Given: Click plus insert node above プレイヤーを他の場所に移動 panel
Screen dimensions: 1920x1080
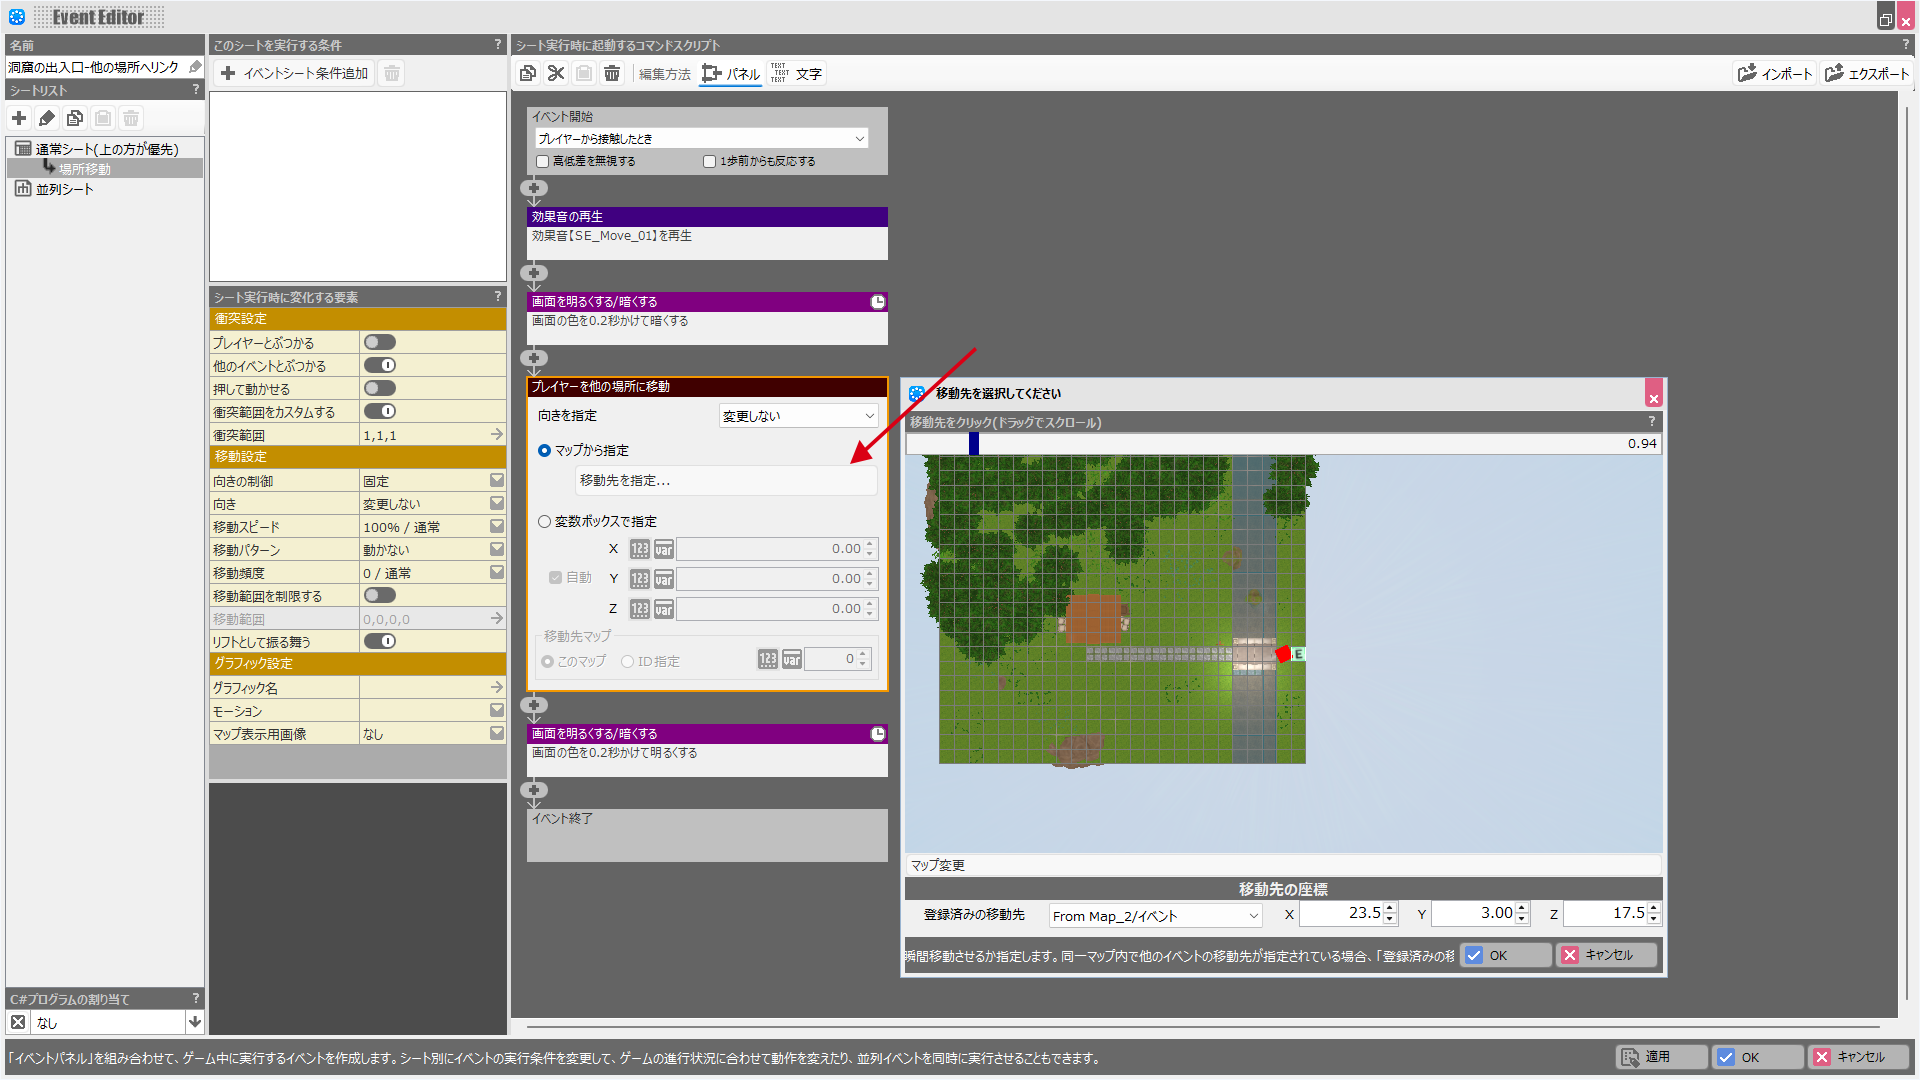Looking at the screenshot, I should pos(534,358).
